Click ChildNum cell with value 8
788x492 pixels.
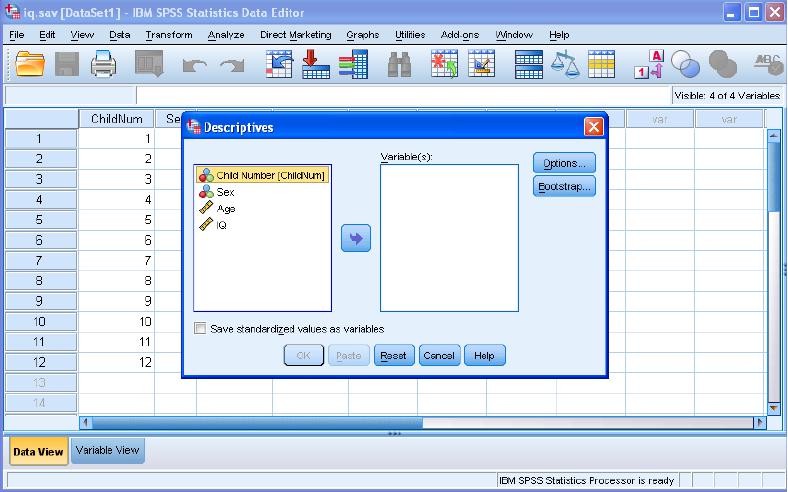117,280
